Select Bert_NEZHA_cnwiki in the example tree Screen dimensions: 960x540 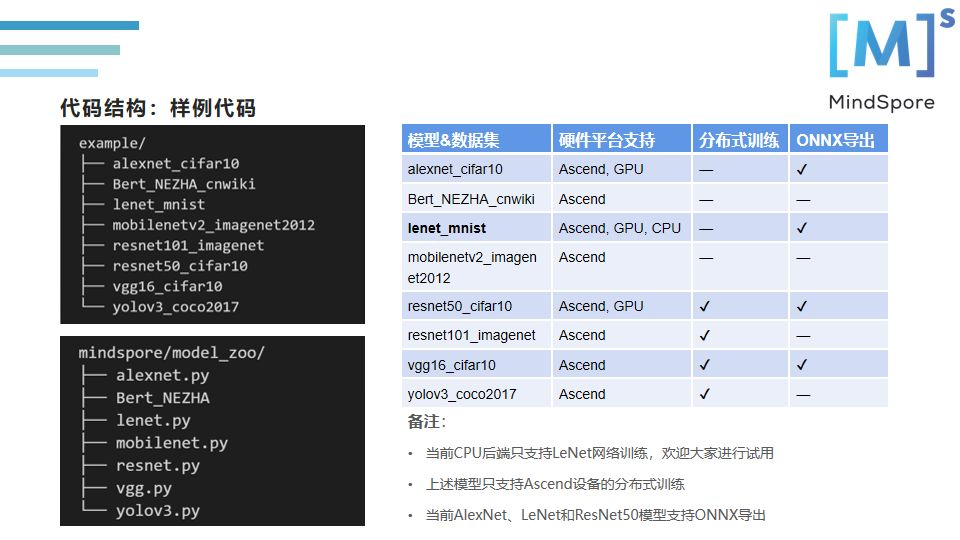point(184,184)
